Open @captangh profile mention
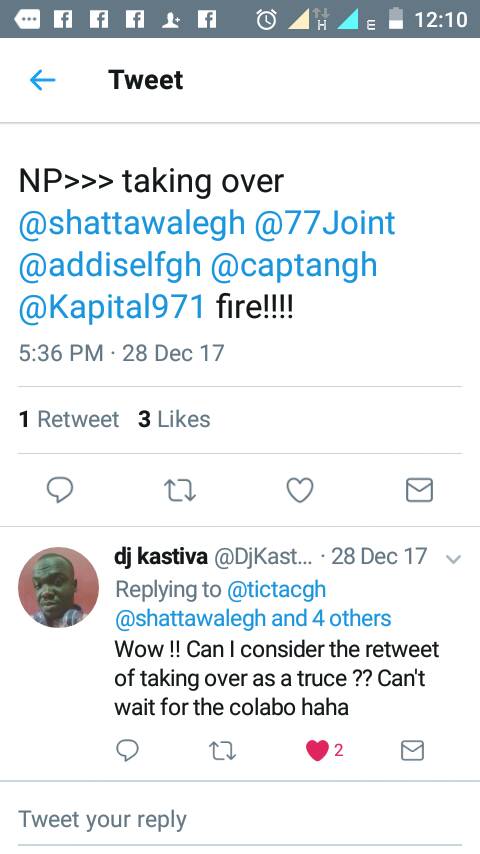The image size is (480, 854). point(294,265)
